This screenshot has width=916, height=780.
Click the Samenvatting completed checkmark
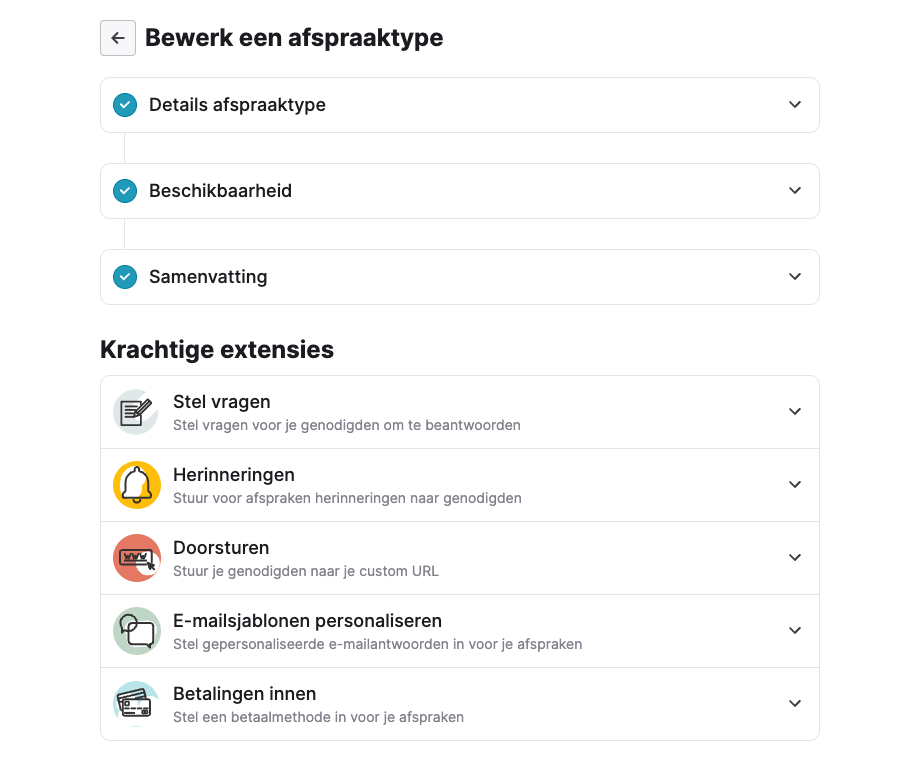(x=125, y=277)
